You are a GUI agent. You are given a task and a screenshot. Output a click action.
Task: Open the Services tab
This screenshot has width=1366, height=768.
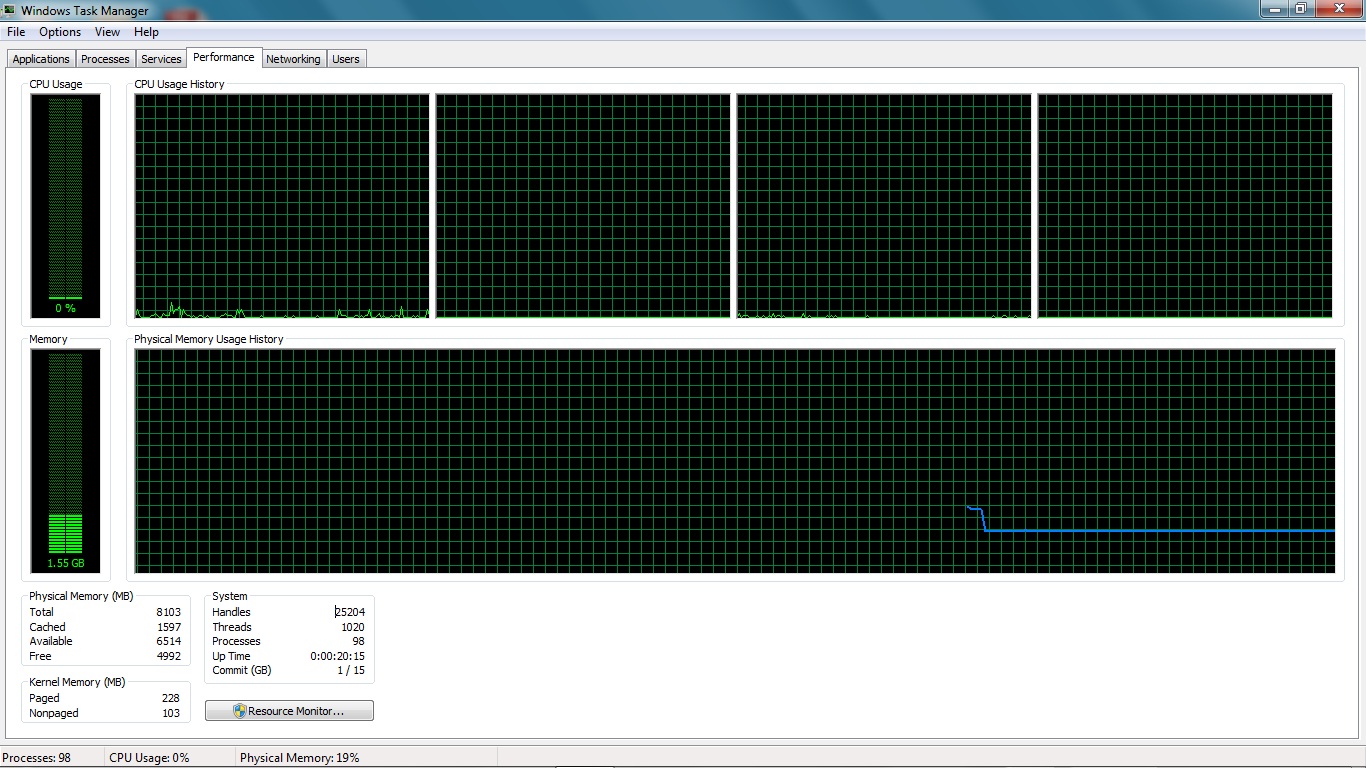[161, 59]
